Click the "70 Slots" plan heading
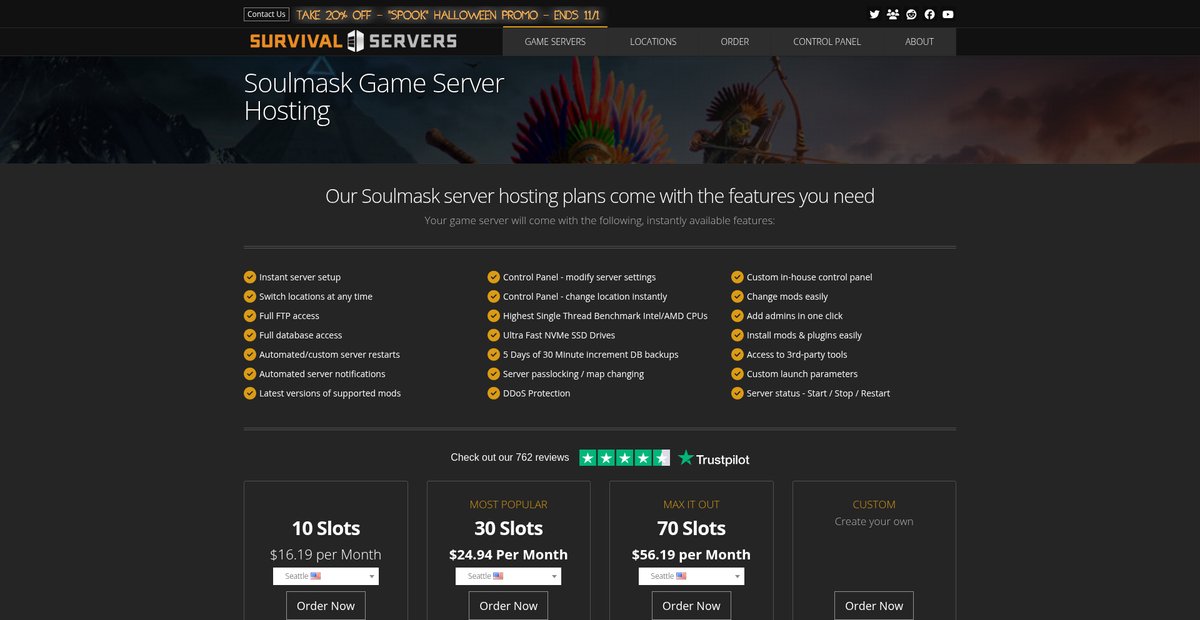 tap(691, 528)
